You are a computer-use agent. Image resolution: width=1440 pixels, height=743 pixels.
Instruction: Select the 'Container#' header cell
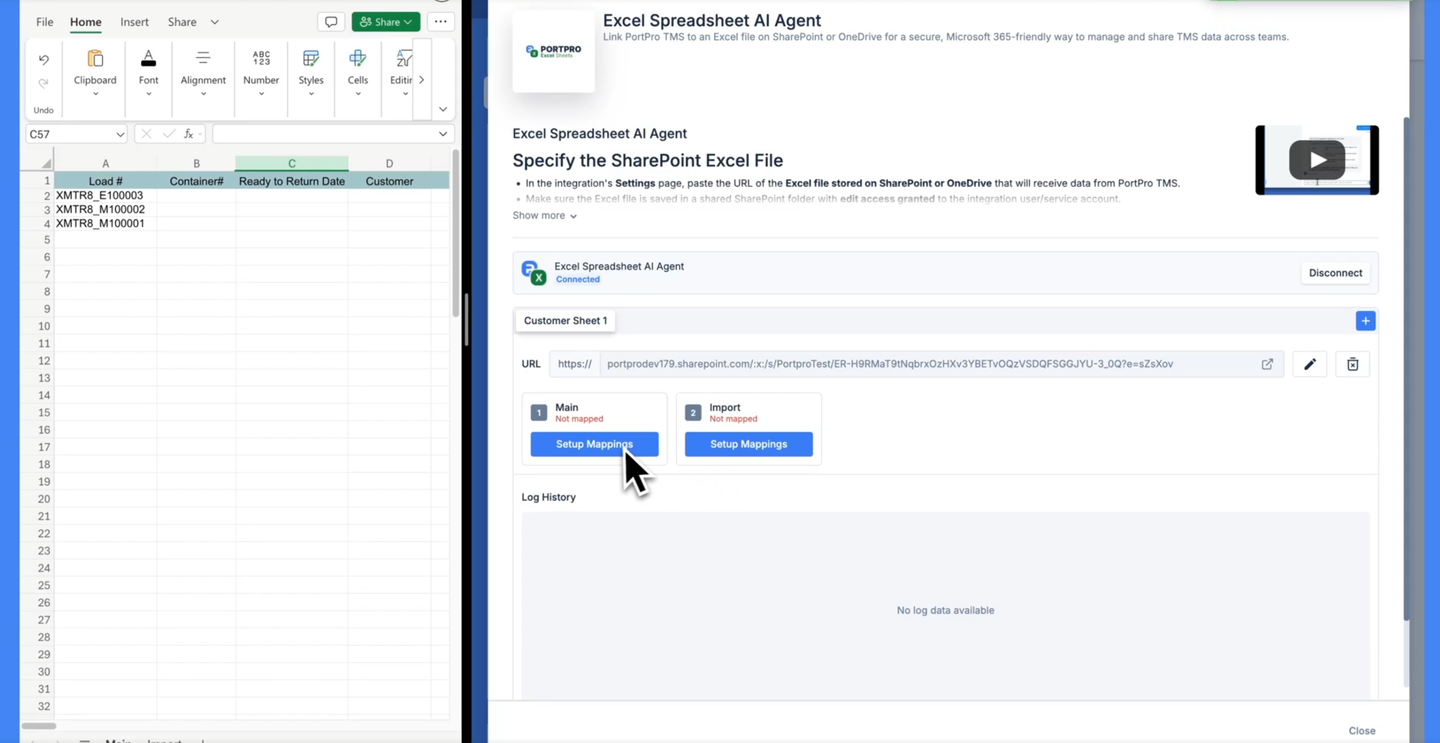click(x=196, y=181)
